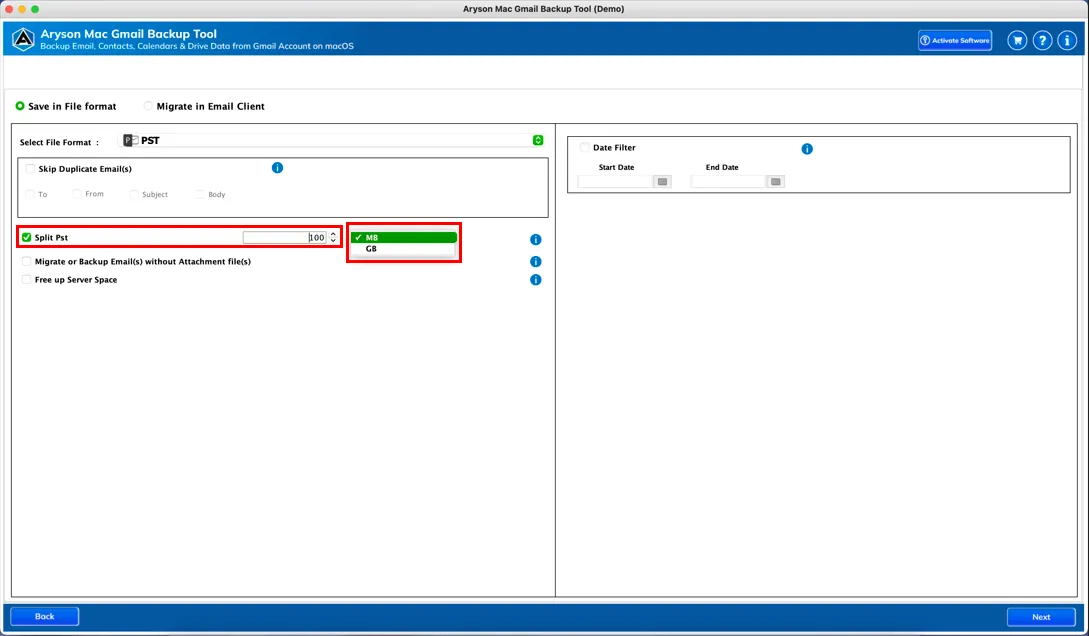Maximize the window with the green button
The width and height of the screenshot is (1089, 636).
[35, 9]
